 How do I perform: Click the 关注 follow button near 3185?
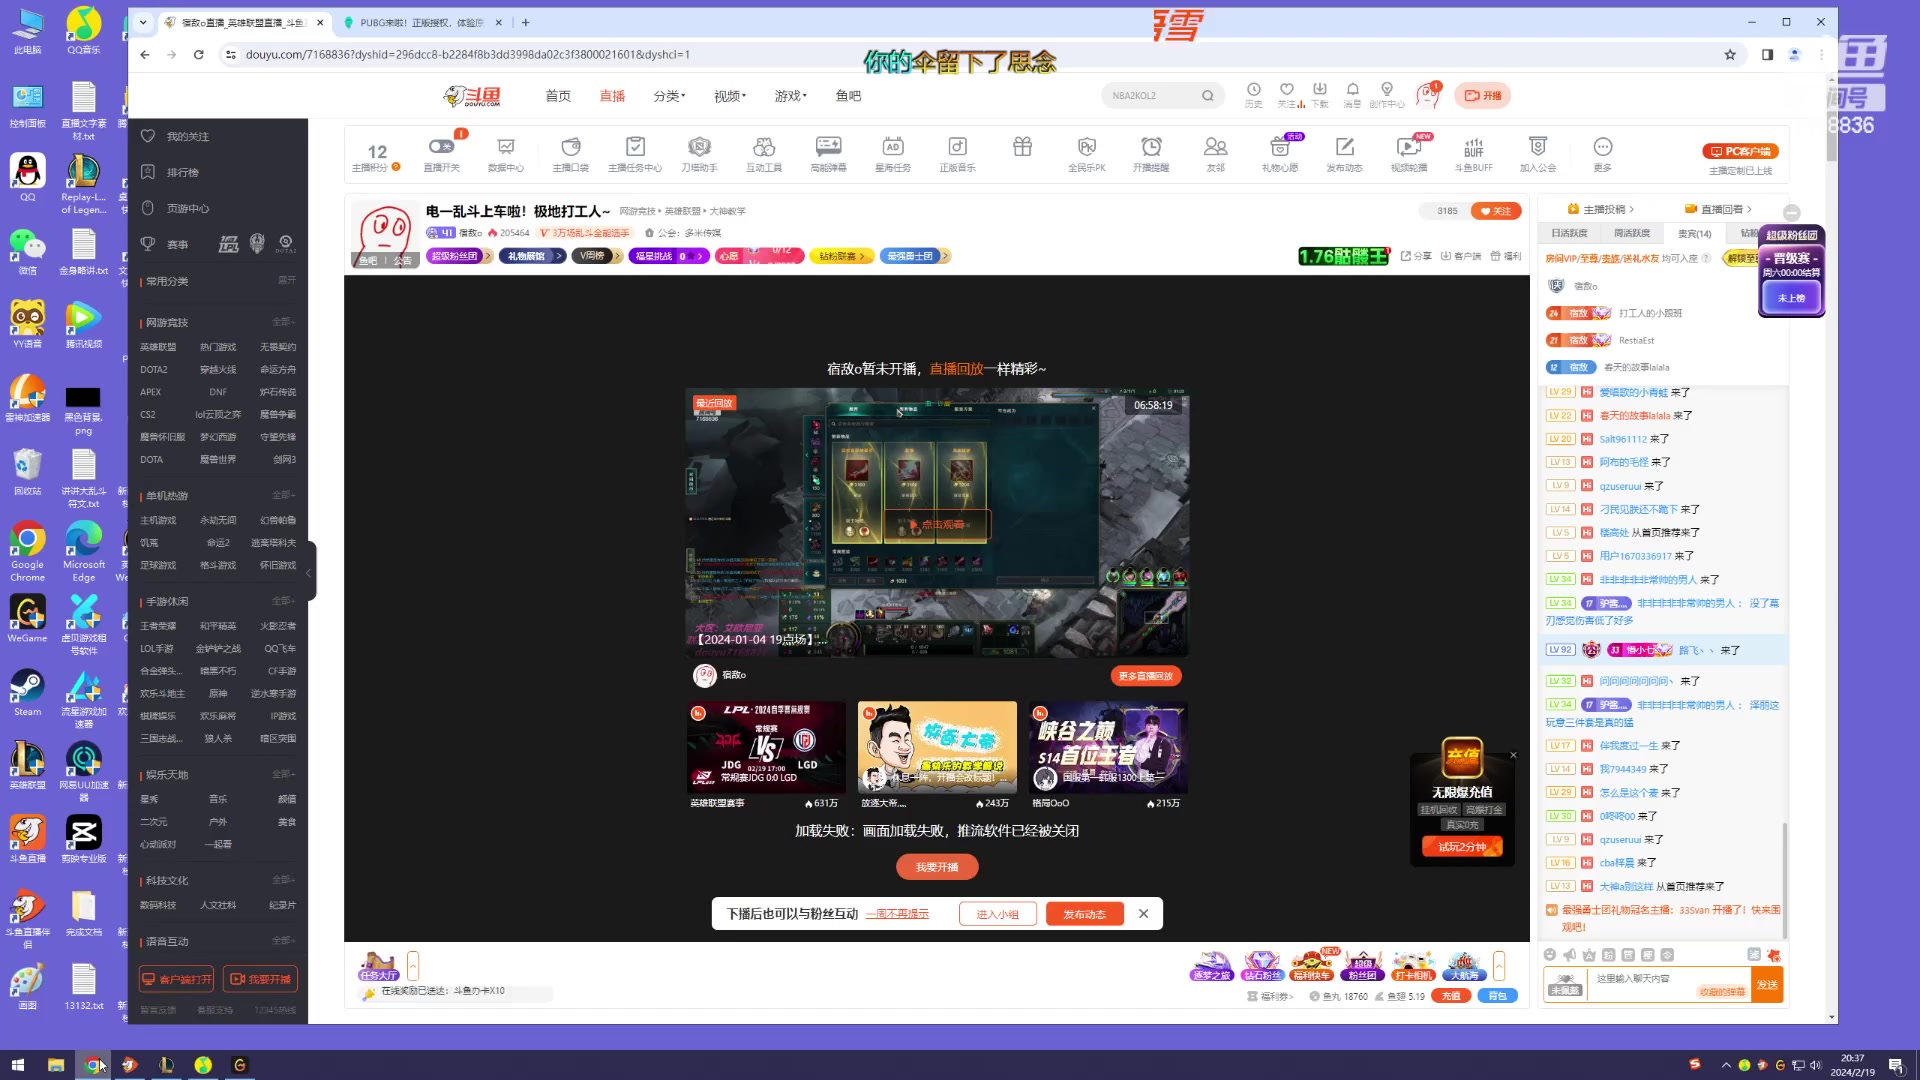click(1496, 211)
